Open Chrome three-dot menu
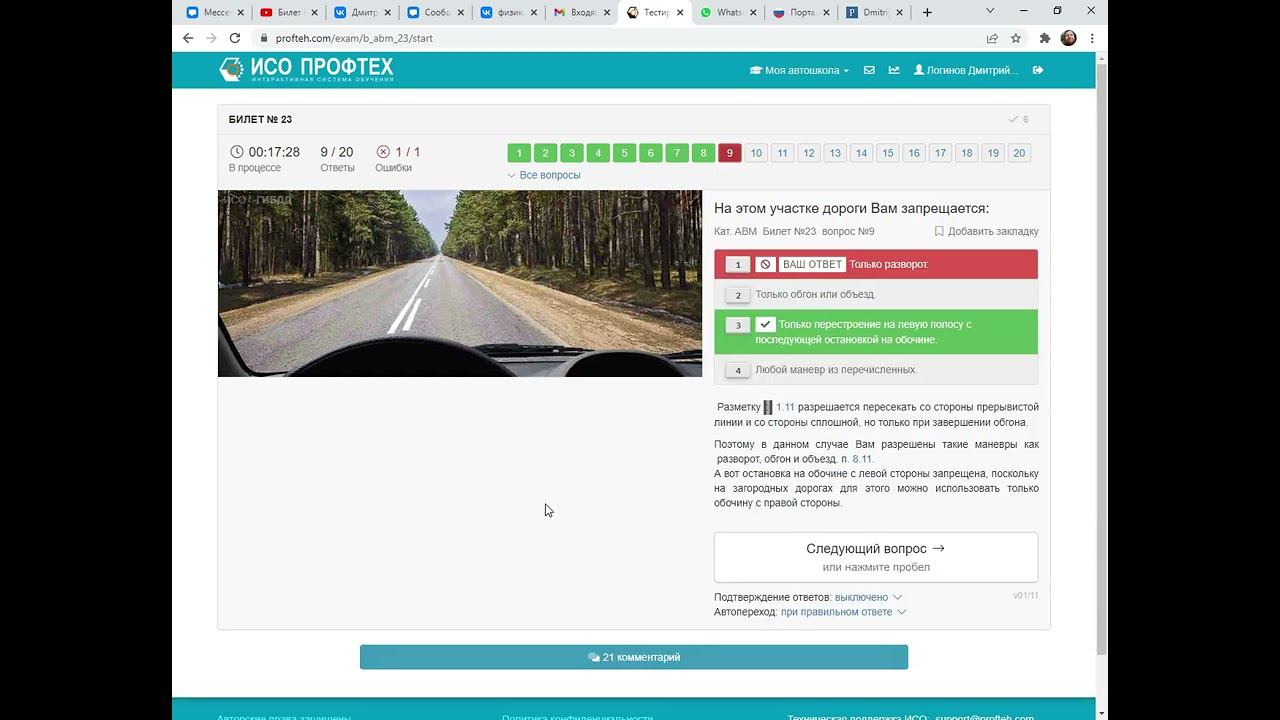Viewport: 1280px width, 720px height. 1092,38
